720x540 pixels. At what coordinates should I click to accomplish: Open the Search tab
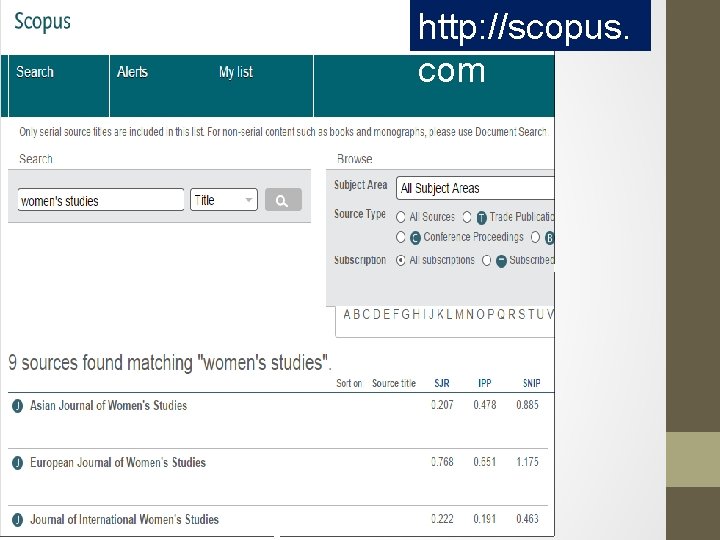click(35, 72)
